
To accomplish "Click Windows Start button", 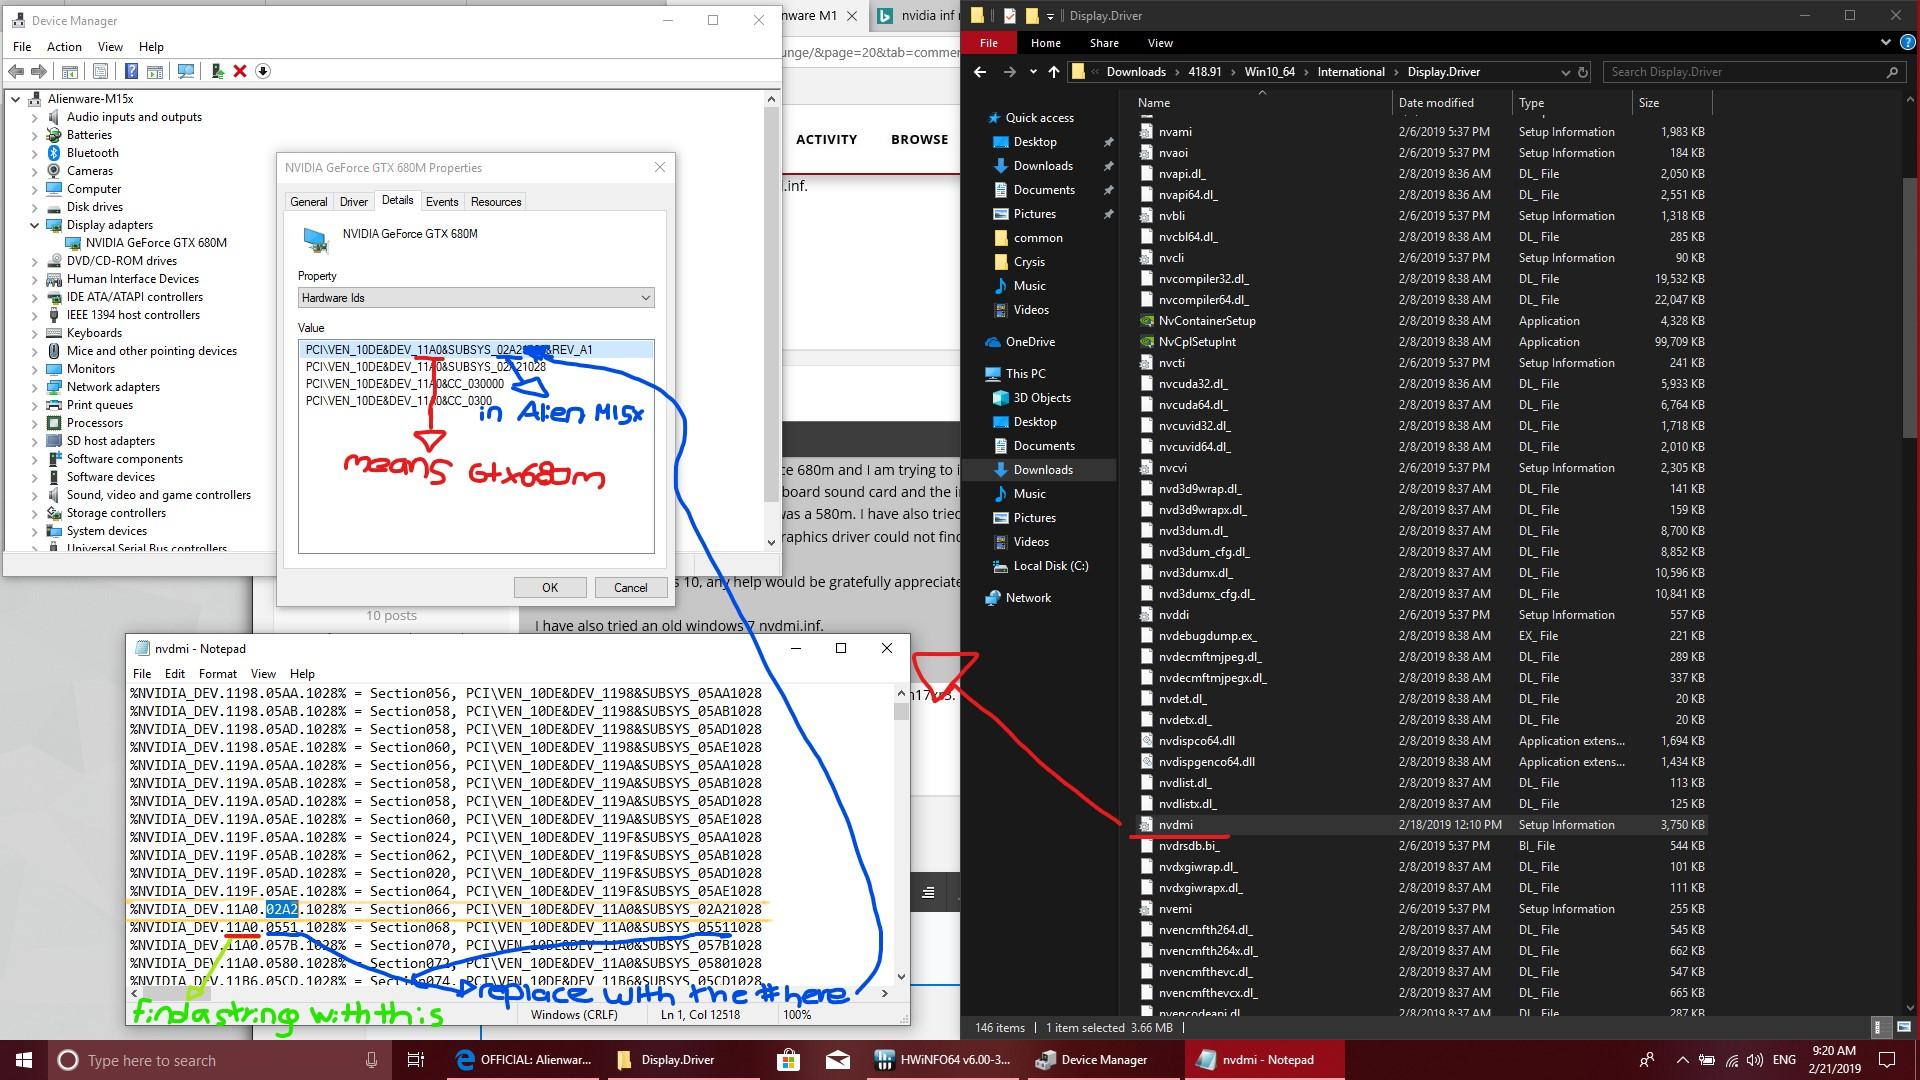I will [x=24, y=1060].
